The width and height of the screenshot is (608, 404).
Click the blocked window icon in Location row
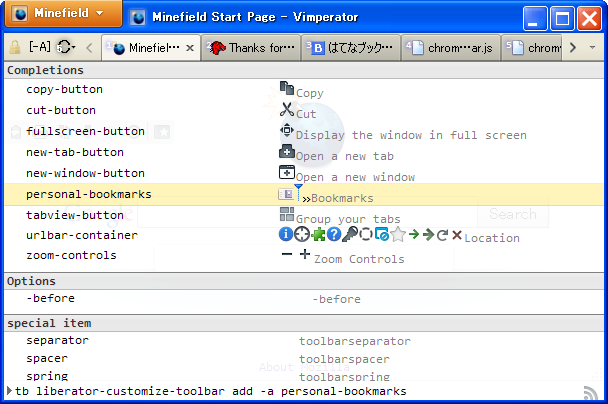pos(382,234)
